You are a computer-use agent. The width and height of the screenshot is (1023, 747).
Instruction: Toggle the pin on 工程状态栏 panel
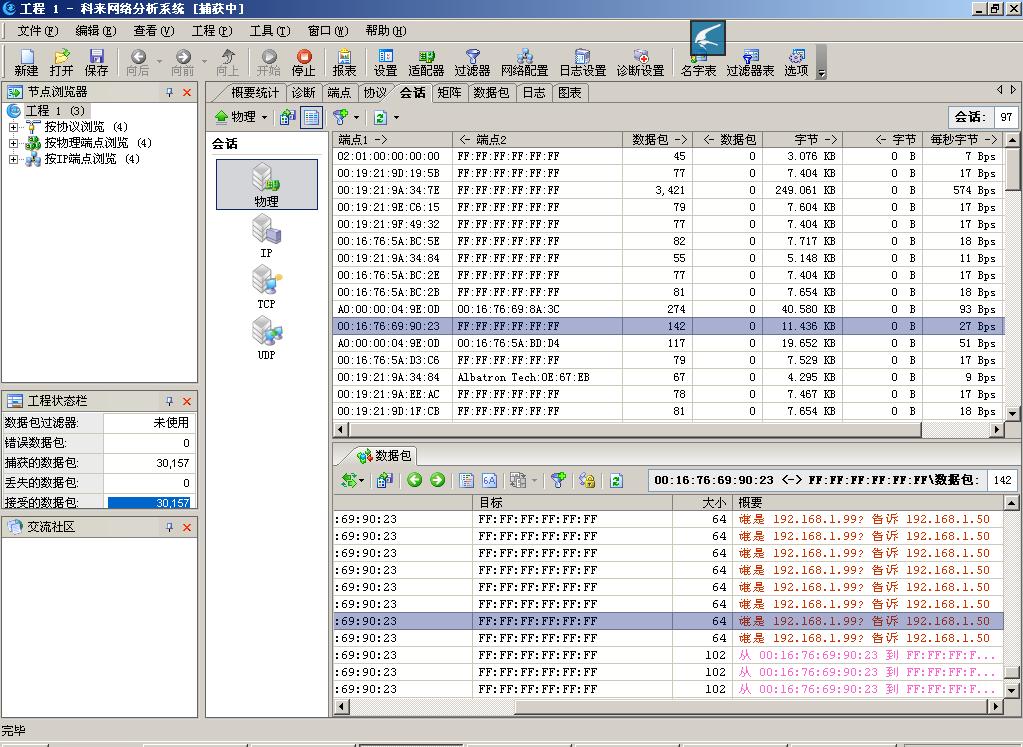[169, 401]
